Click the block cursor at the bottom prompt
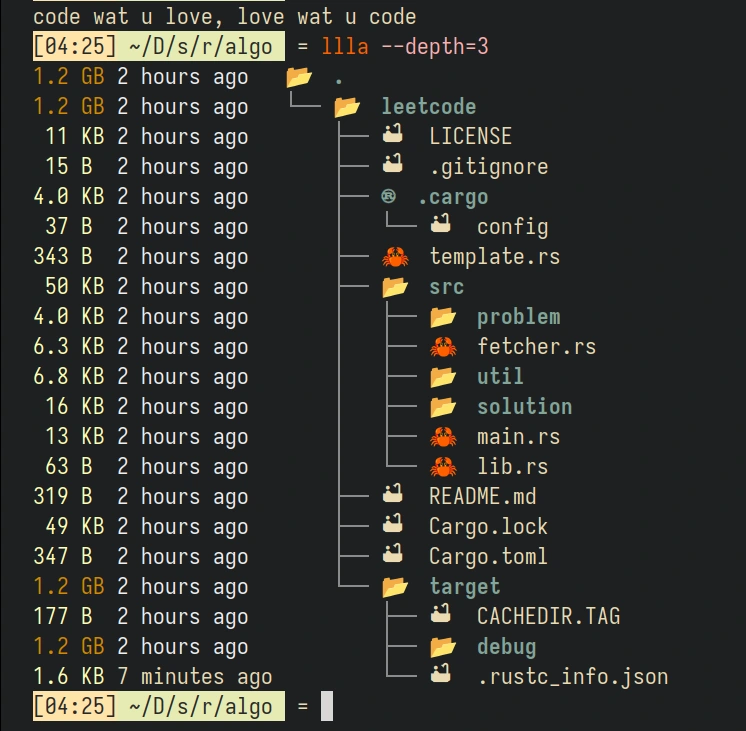746x731 pixels. coord(326,707)
